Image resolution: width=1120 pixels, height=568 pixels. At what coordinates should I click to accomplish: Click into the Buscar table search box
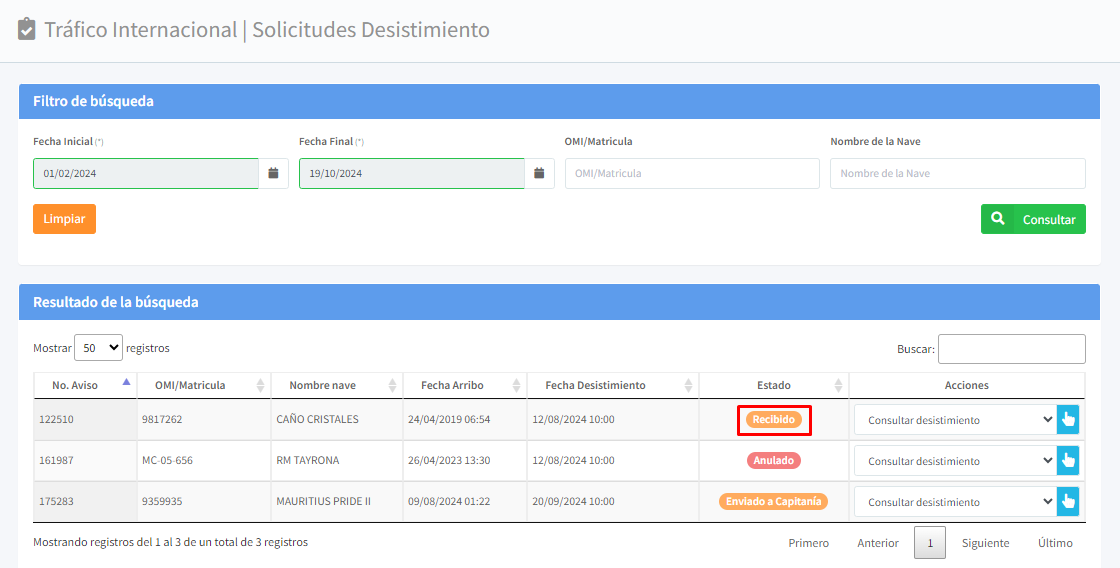(x=1011, y=349)
